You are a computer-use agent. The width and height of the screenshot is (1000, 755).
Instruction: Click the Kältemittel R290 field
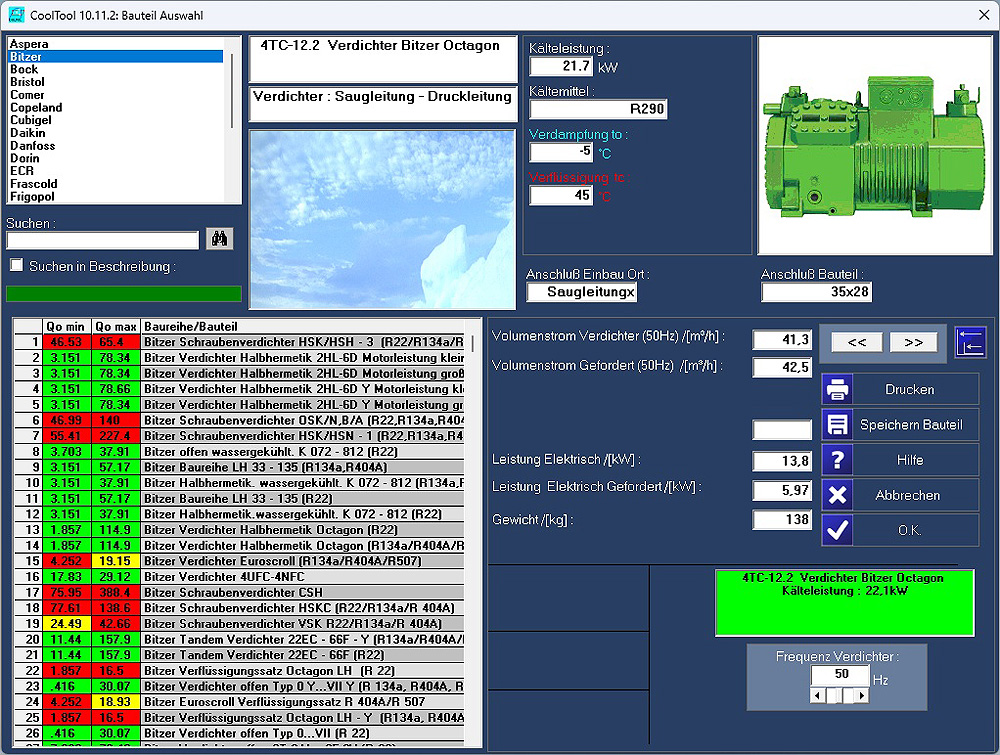click(598, 109)
